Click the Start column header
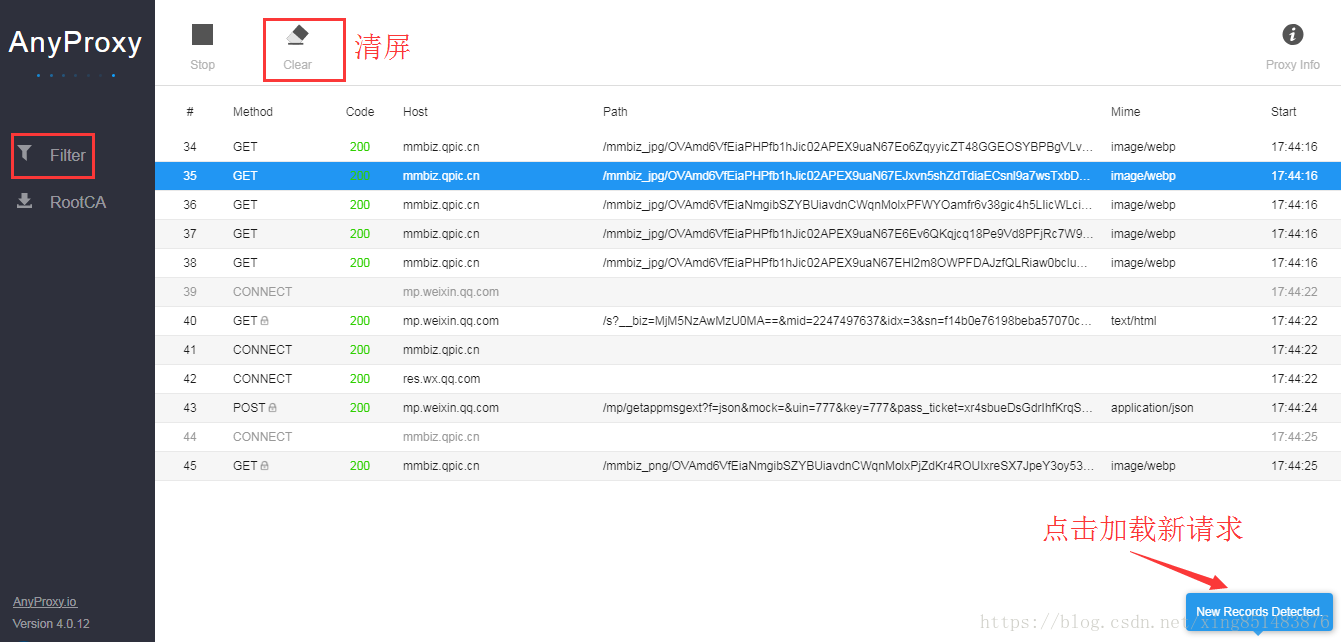Screen dimensions: 1341x642 [1284, 112]
